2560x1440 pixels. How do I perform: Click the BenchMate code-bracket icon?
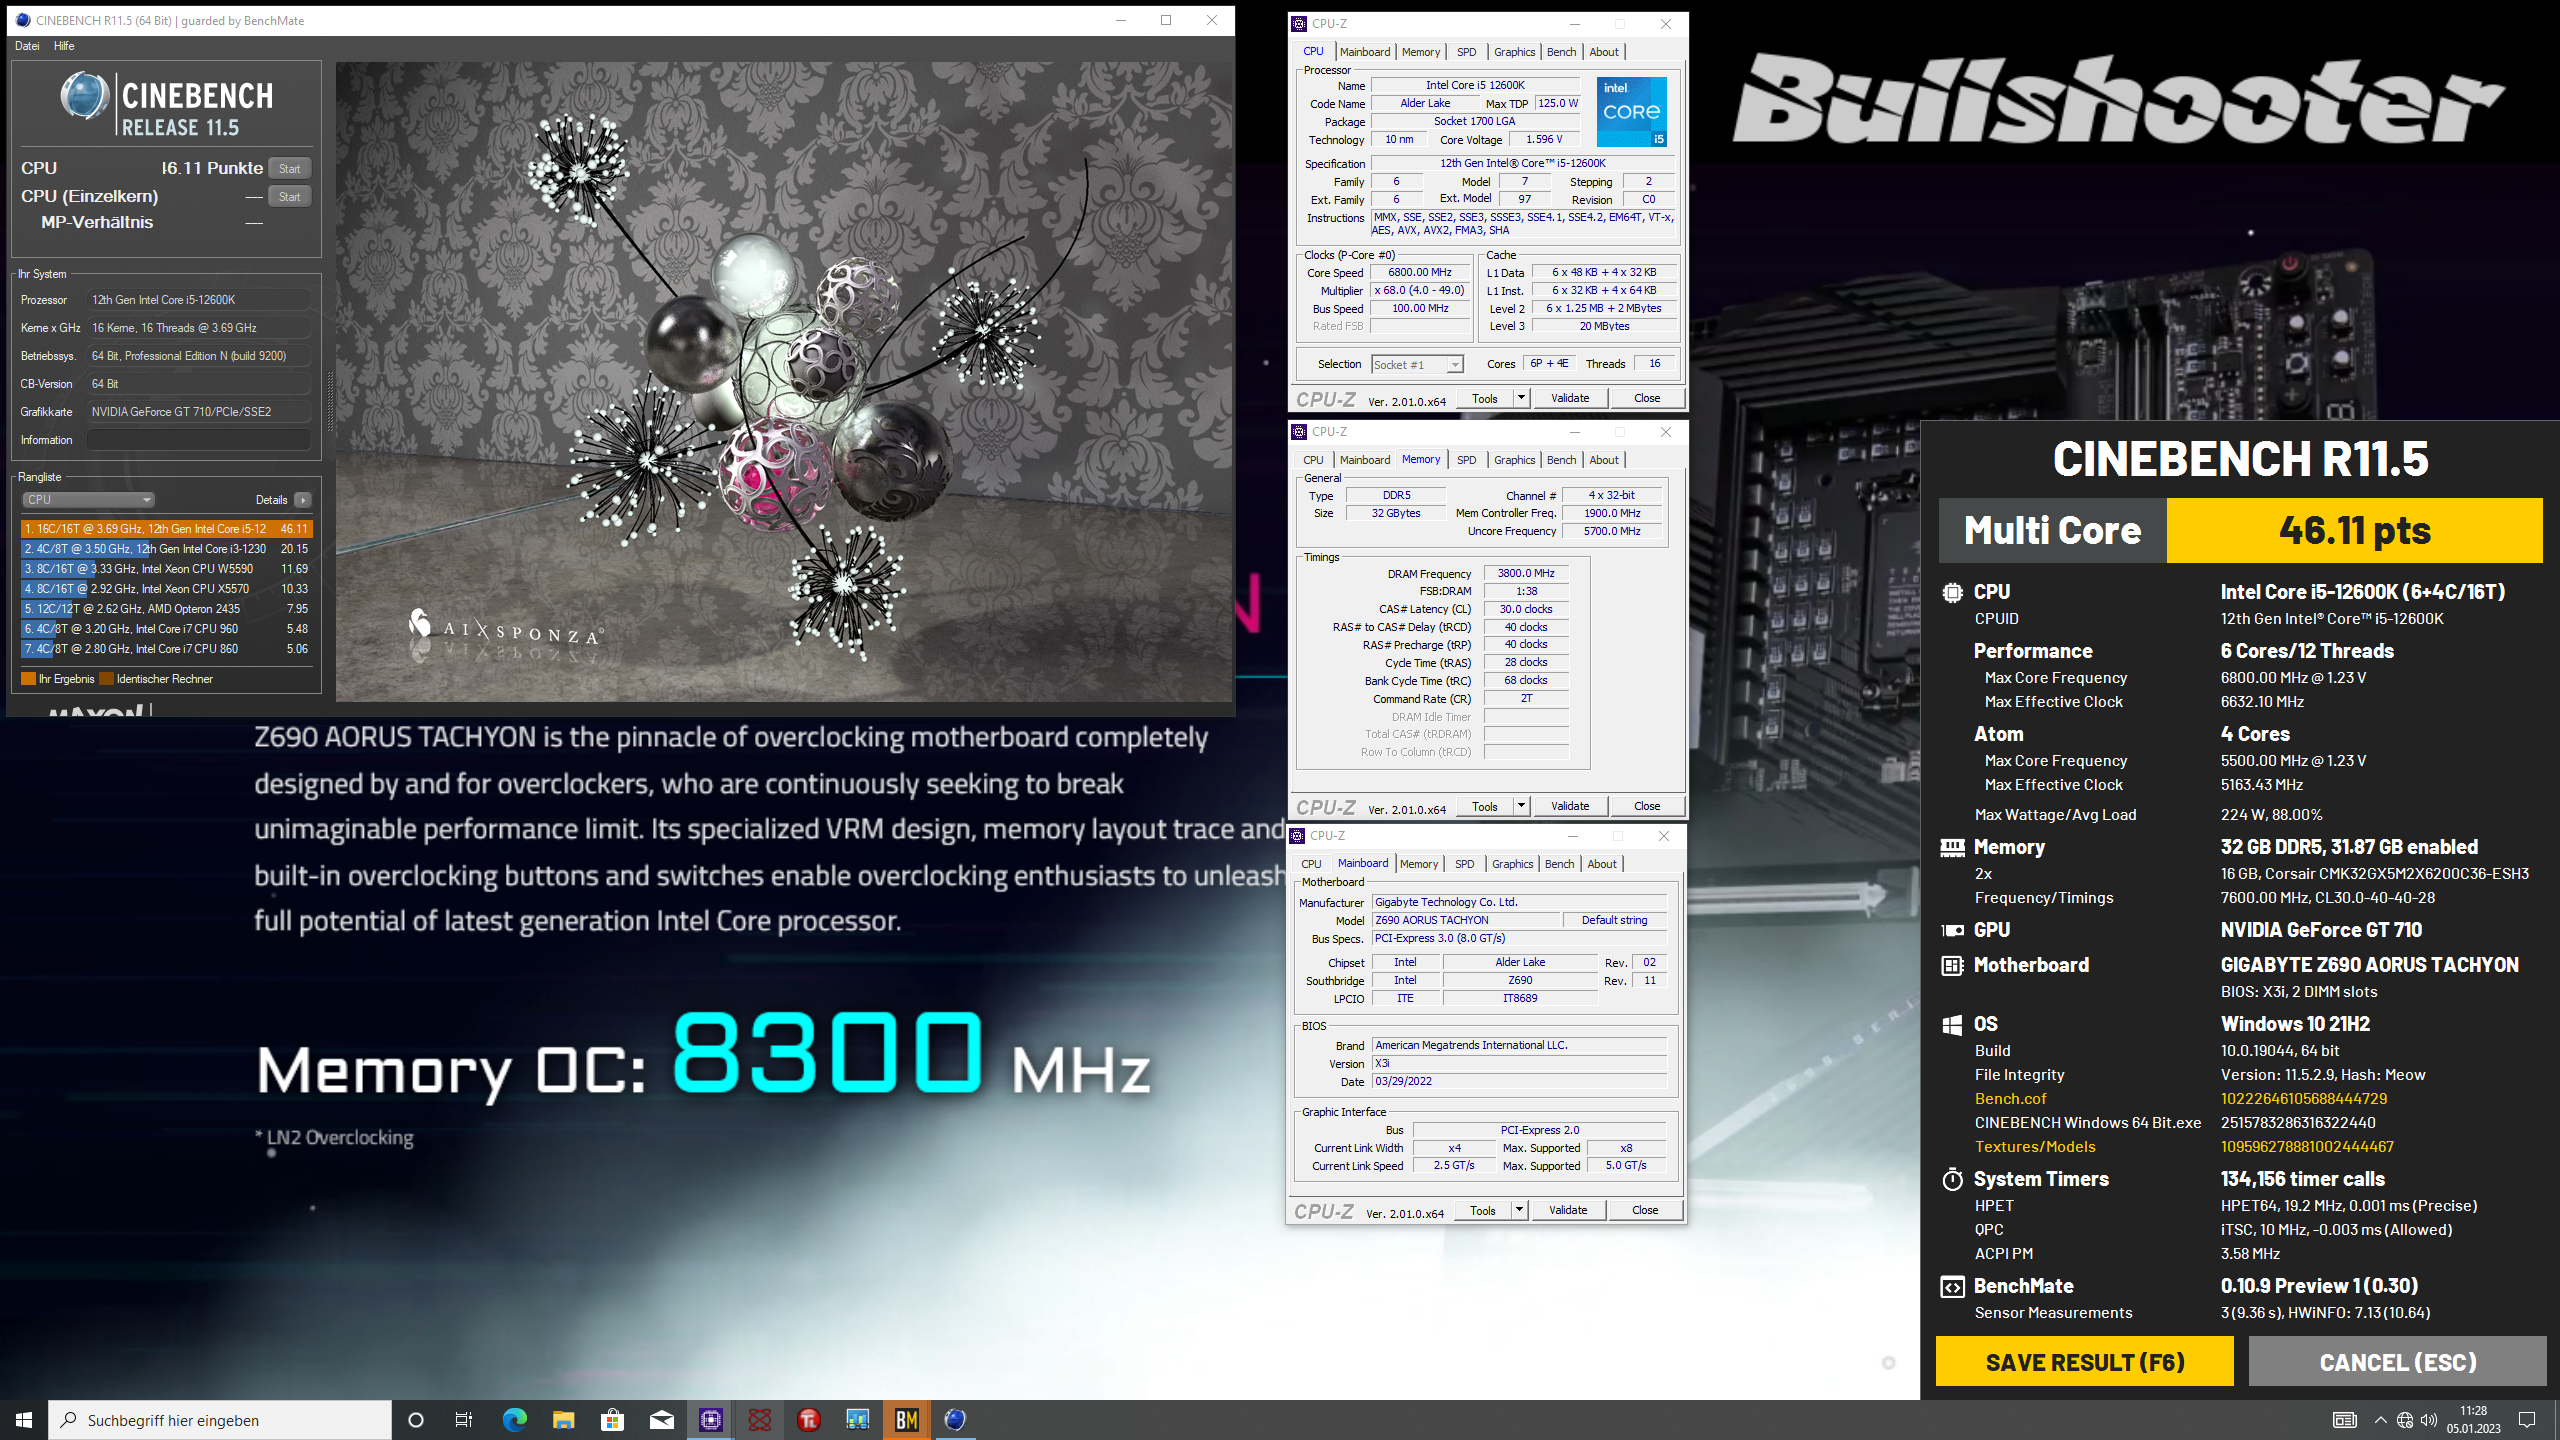coord(1952,1287)
